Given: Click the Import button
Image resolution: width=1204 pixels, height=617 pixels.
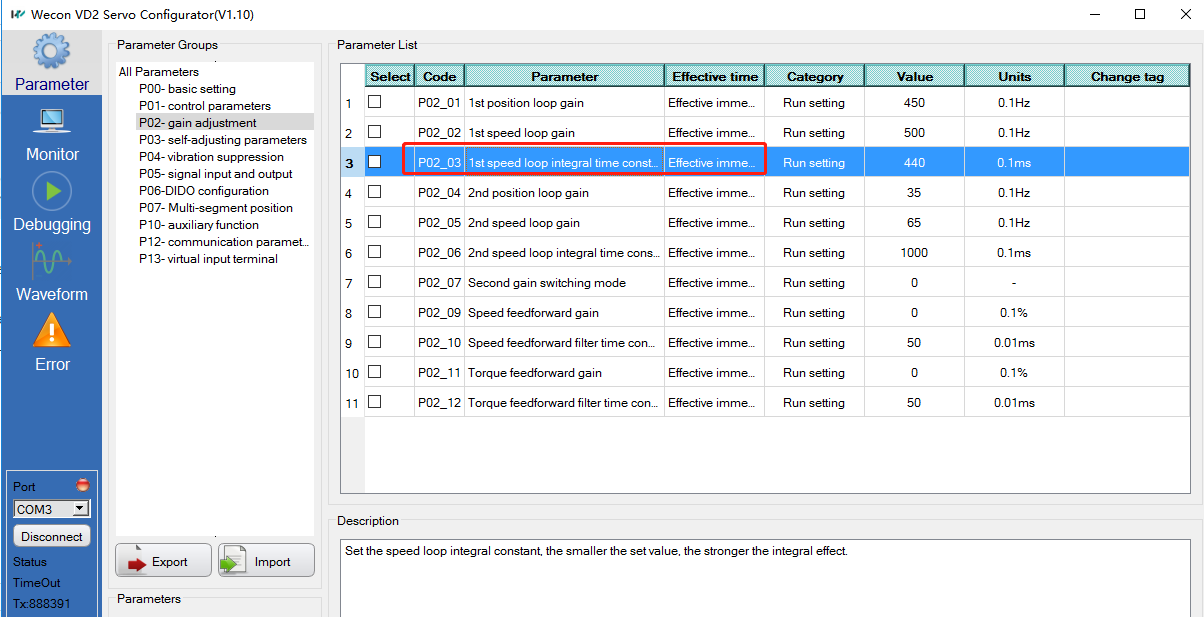Looking at the screenshot, I should [x=266, y=561].
